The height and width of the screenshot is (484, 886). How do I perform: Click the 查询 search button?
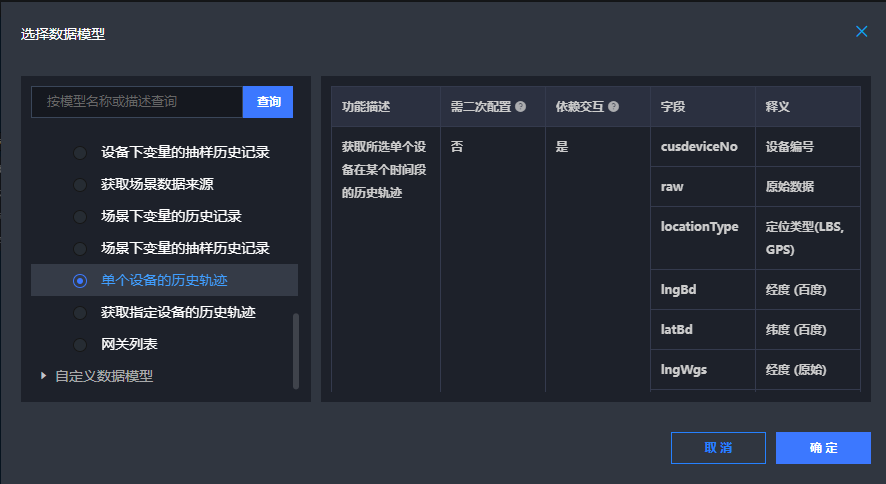(x=268, y=102)
